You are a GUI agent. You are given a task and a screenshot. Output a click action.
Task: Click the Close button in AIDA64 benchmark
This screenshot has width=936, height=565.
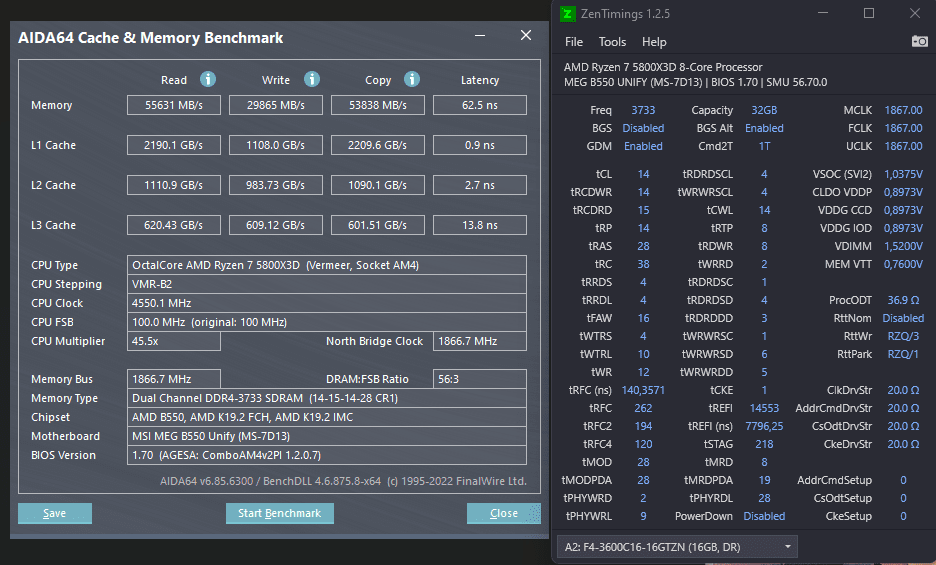coord(504,513)
